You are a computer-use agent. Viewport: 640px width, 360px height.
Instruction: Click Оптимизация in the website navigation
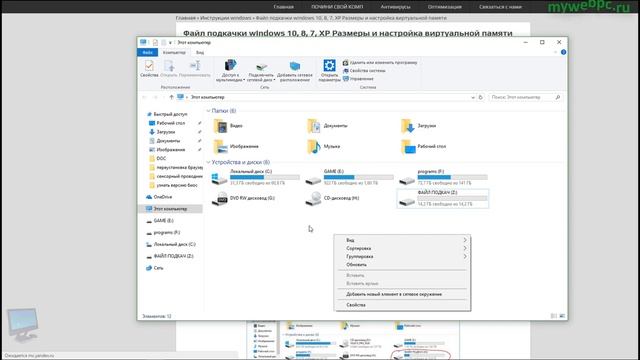(x=444, y=7)
